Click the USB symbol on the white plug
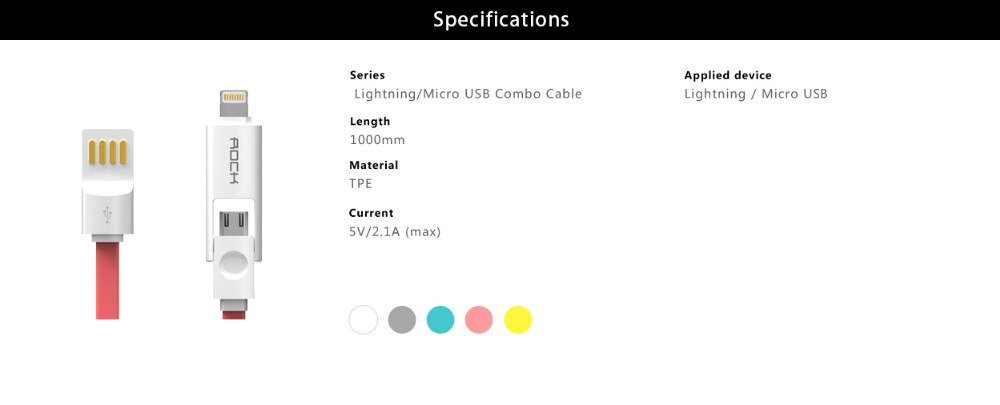Image resolution: width=1000 pixels, height=405 pixels. (x=108, y=214)
